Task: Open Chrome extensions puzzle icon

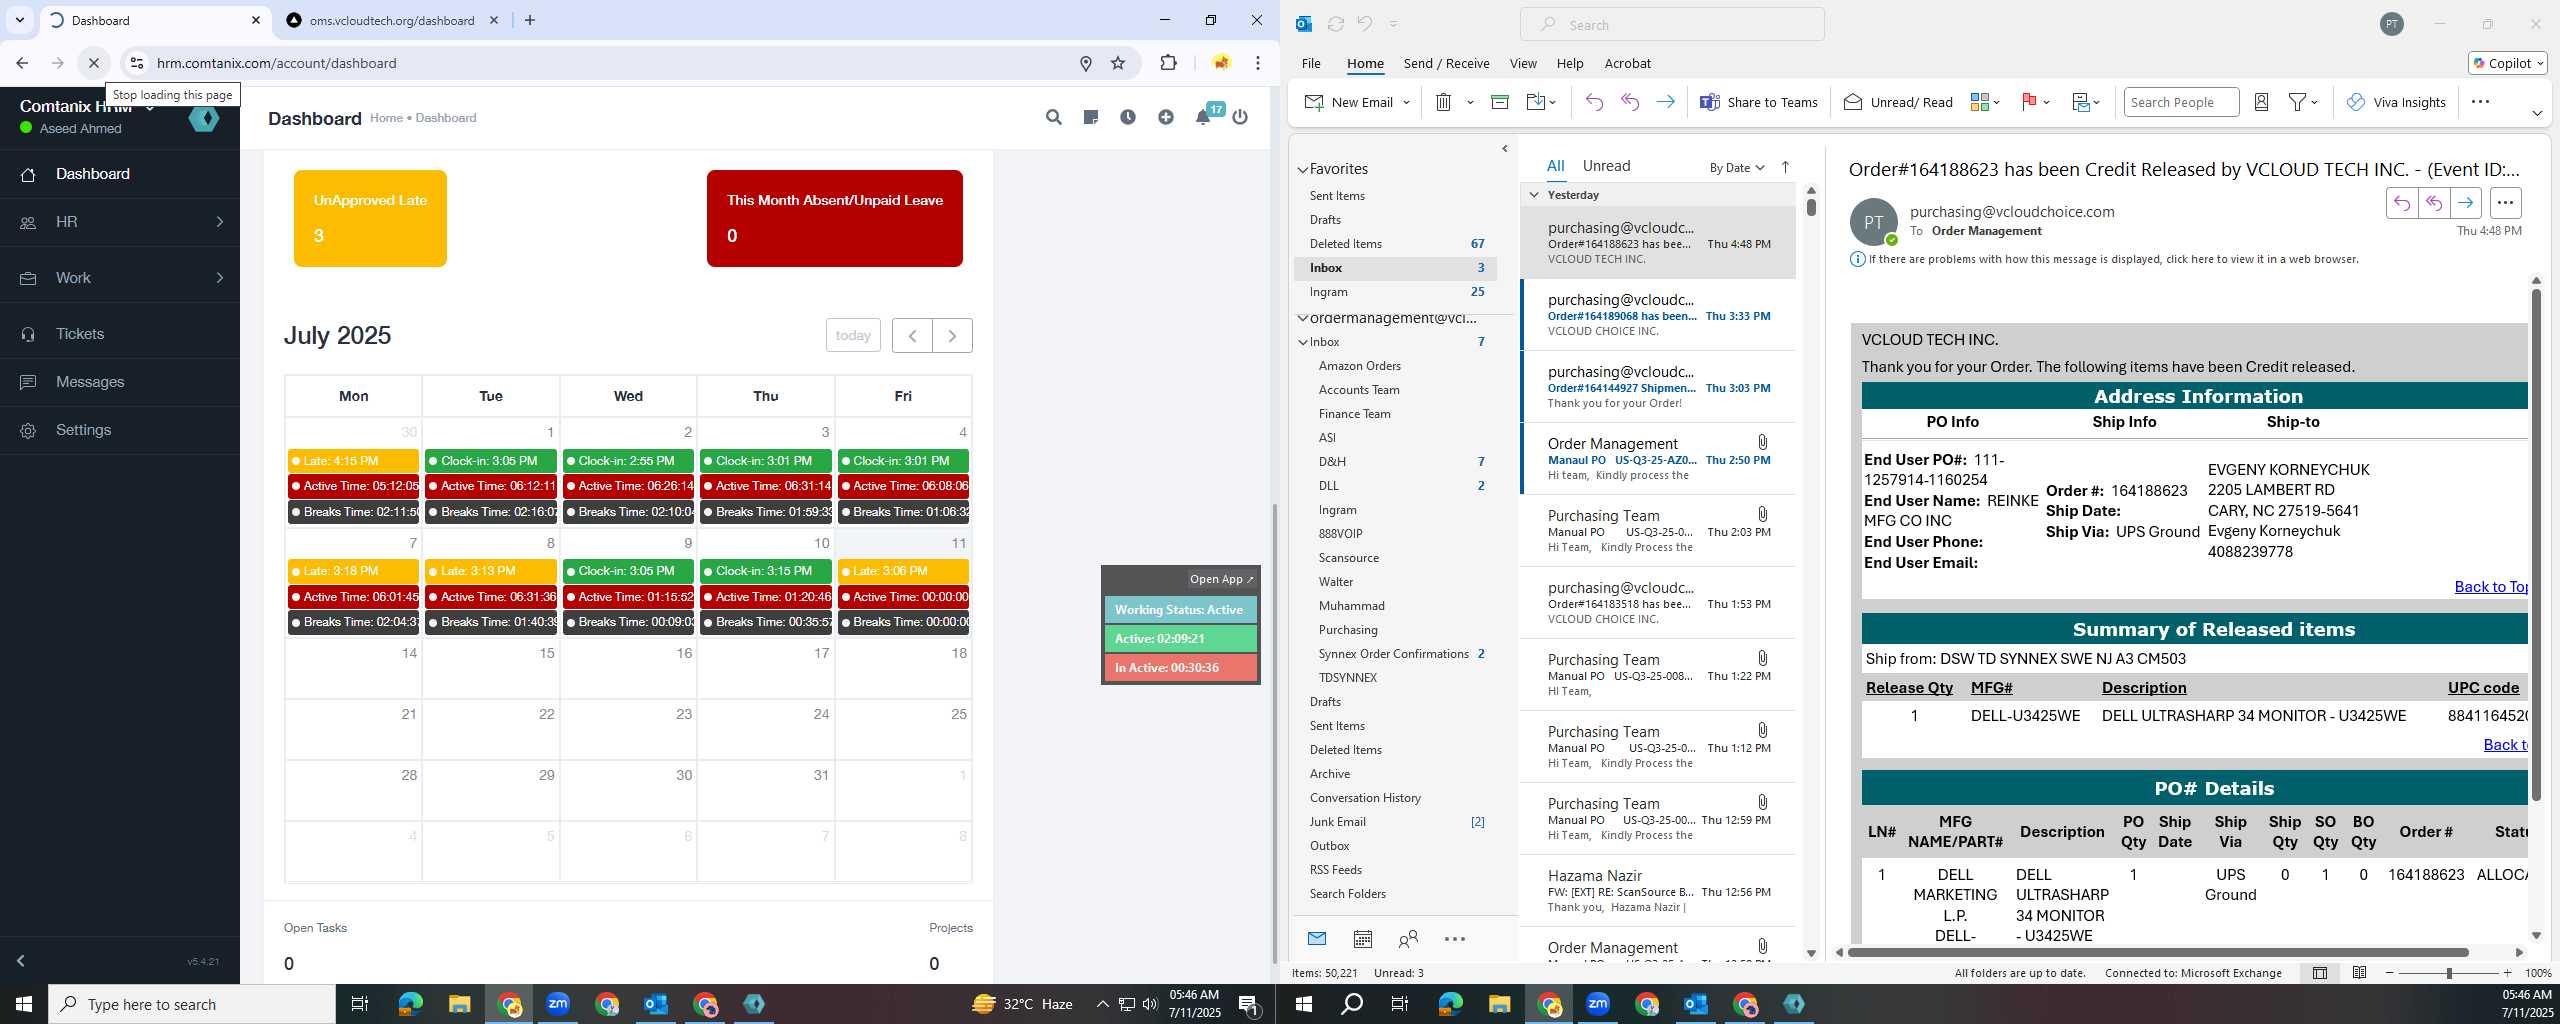Action: click(x=1168, y=63)
